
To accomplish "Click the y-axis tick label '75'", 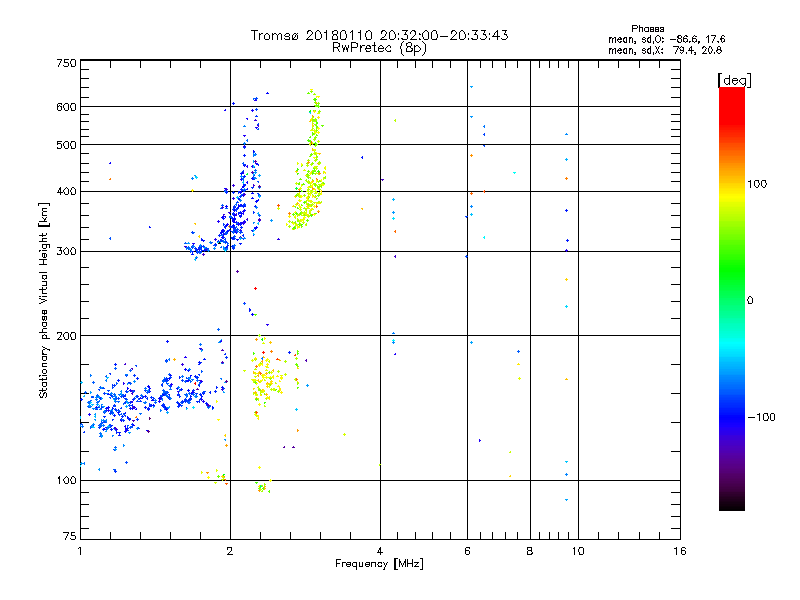I will tap(70, 536).
